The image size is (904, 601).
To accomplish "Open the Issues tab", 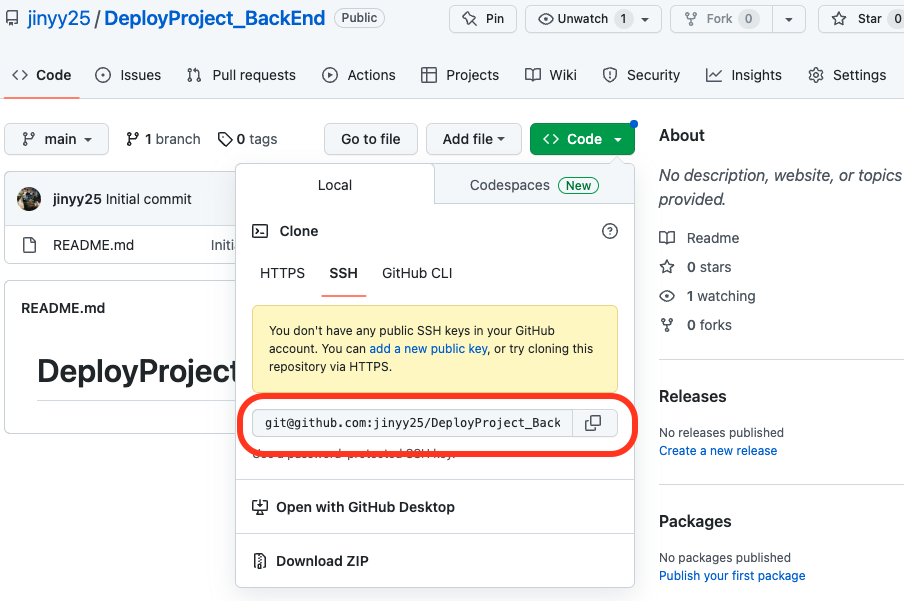I will click(128, 75).
